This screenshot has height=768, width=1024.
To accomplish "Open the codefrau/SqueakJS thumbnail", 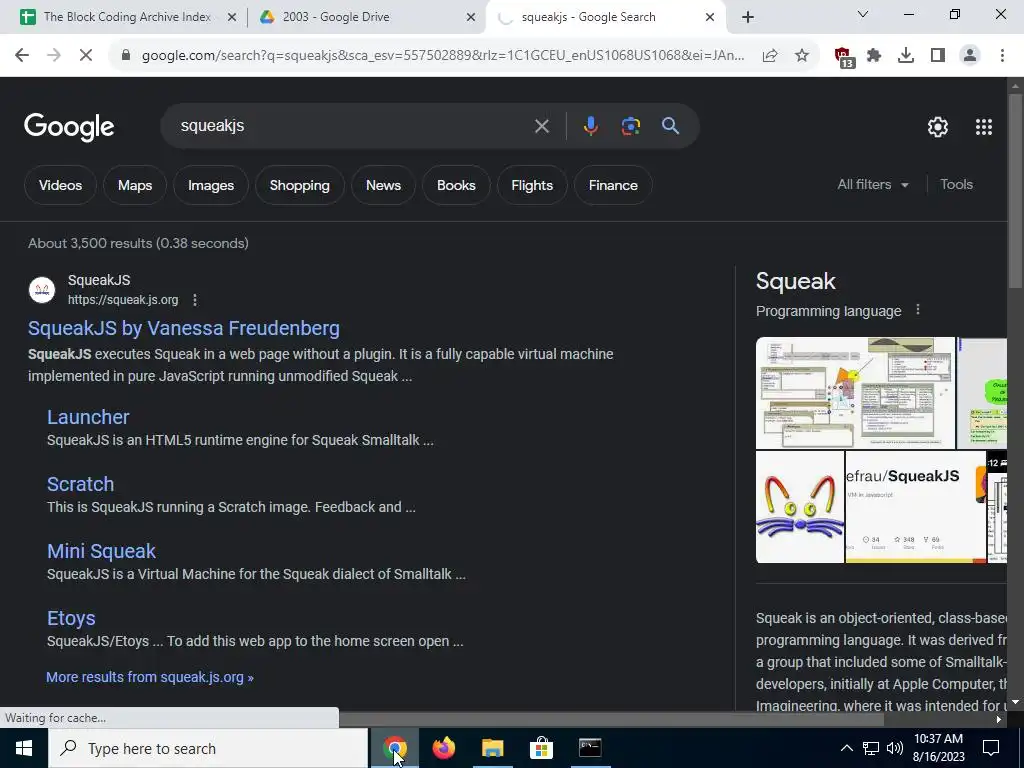I will coord(916,507).
